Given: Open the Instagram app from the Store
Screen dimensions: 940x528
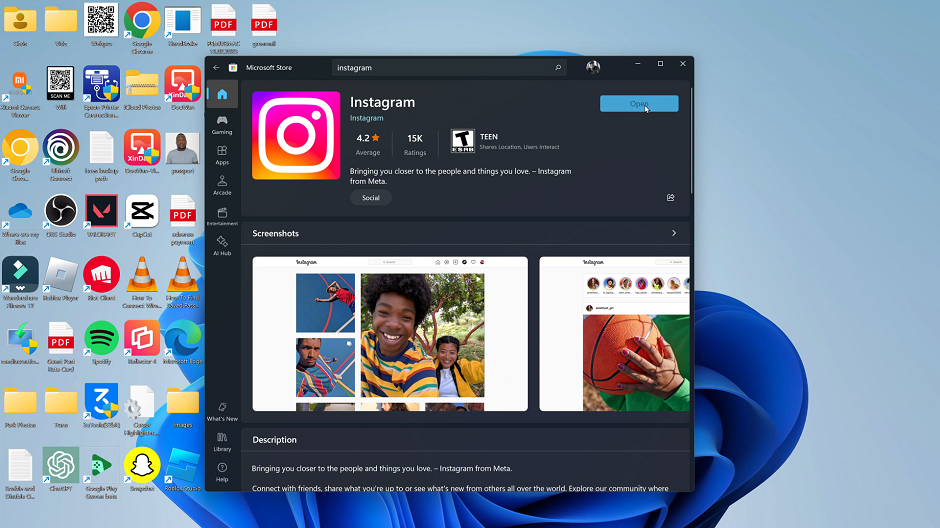Looking at the screenshot, I should pyautogui.click(x=639, y=104).
